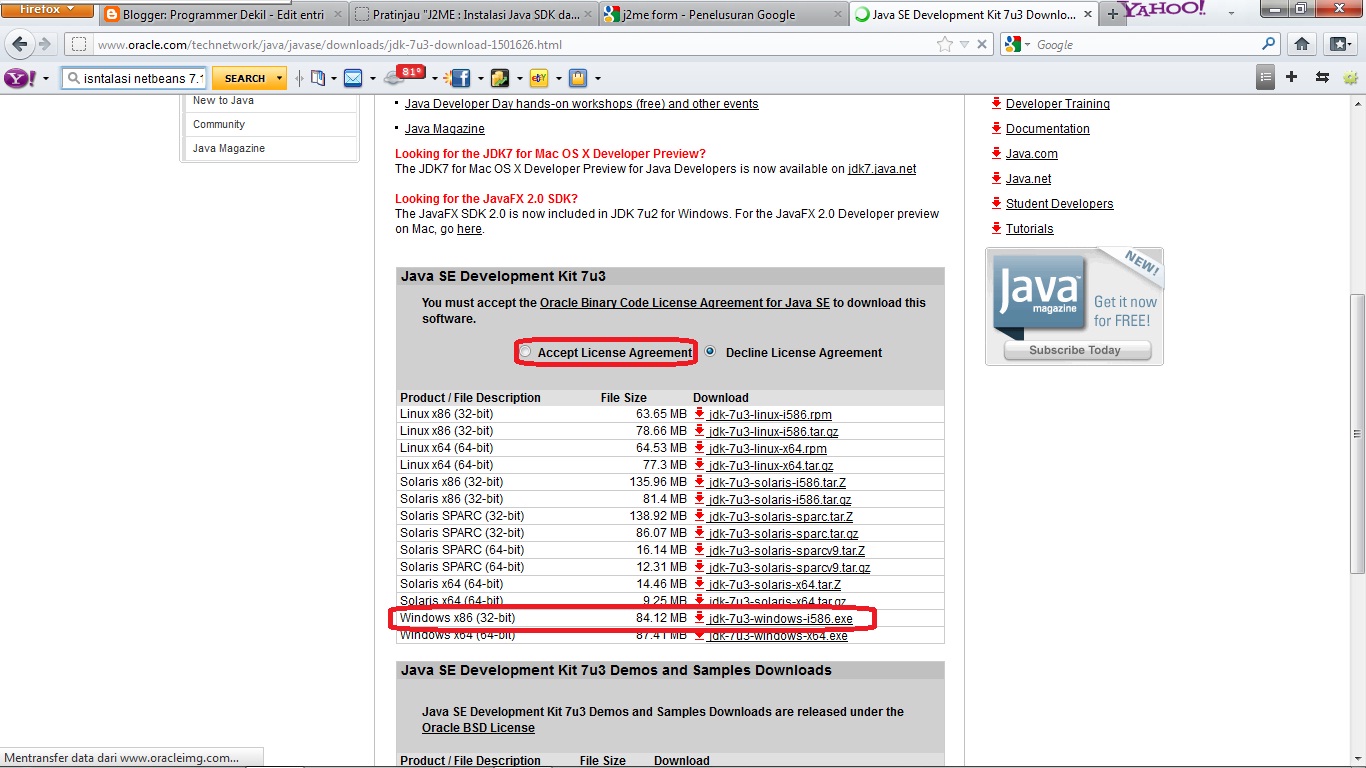Click the Facebook icon on toolbar

pos(460,78)
